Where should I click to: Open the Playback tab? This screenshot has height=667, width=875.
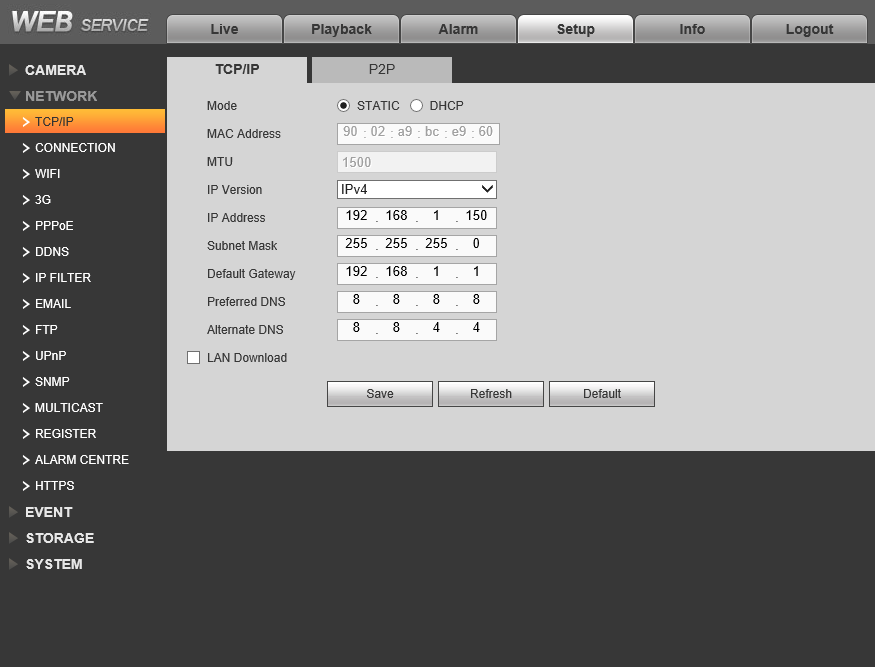(341, 29)
